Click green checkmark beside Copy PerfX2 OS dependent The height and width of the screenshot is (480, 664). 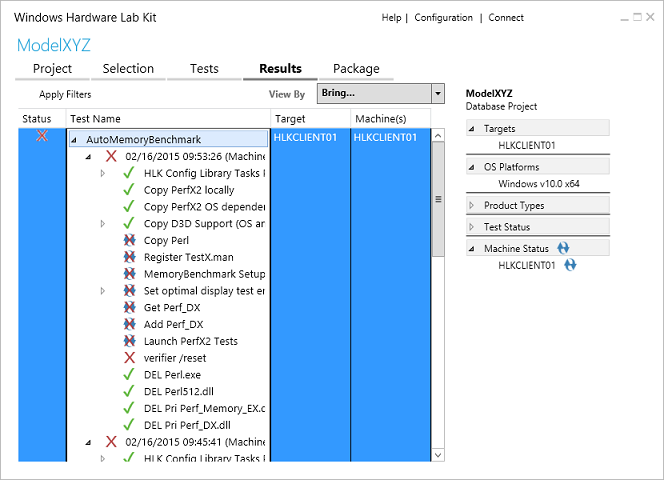pos(129,207)
